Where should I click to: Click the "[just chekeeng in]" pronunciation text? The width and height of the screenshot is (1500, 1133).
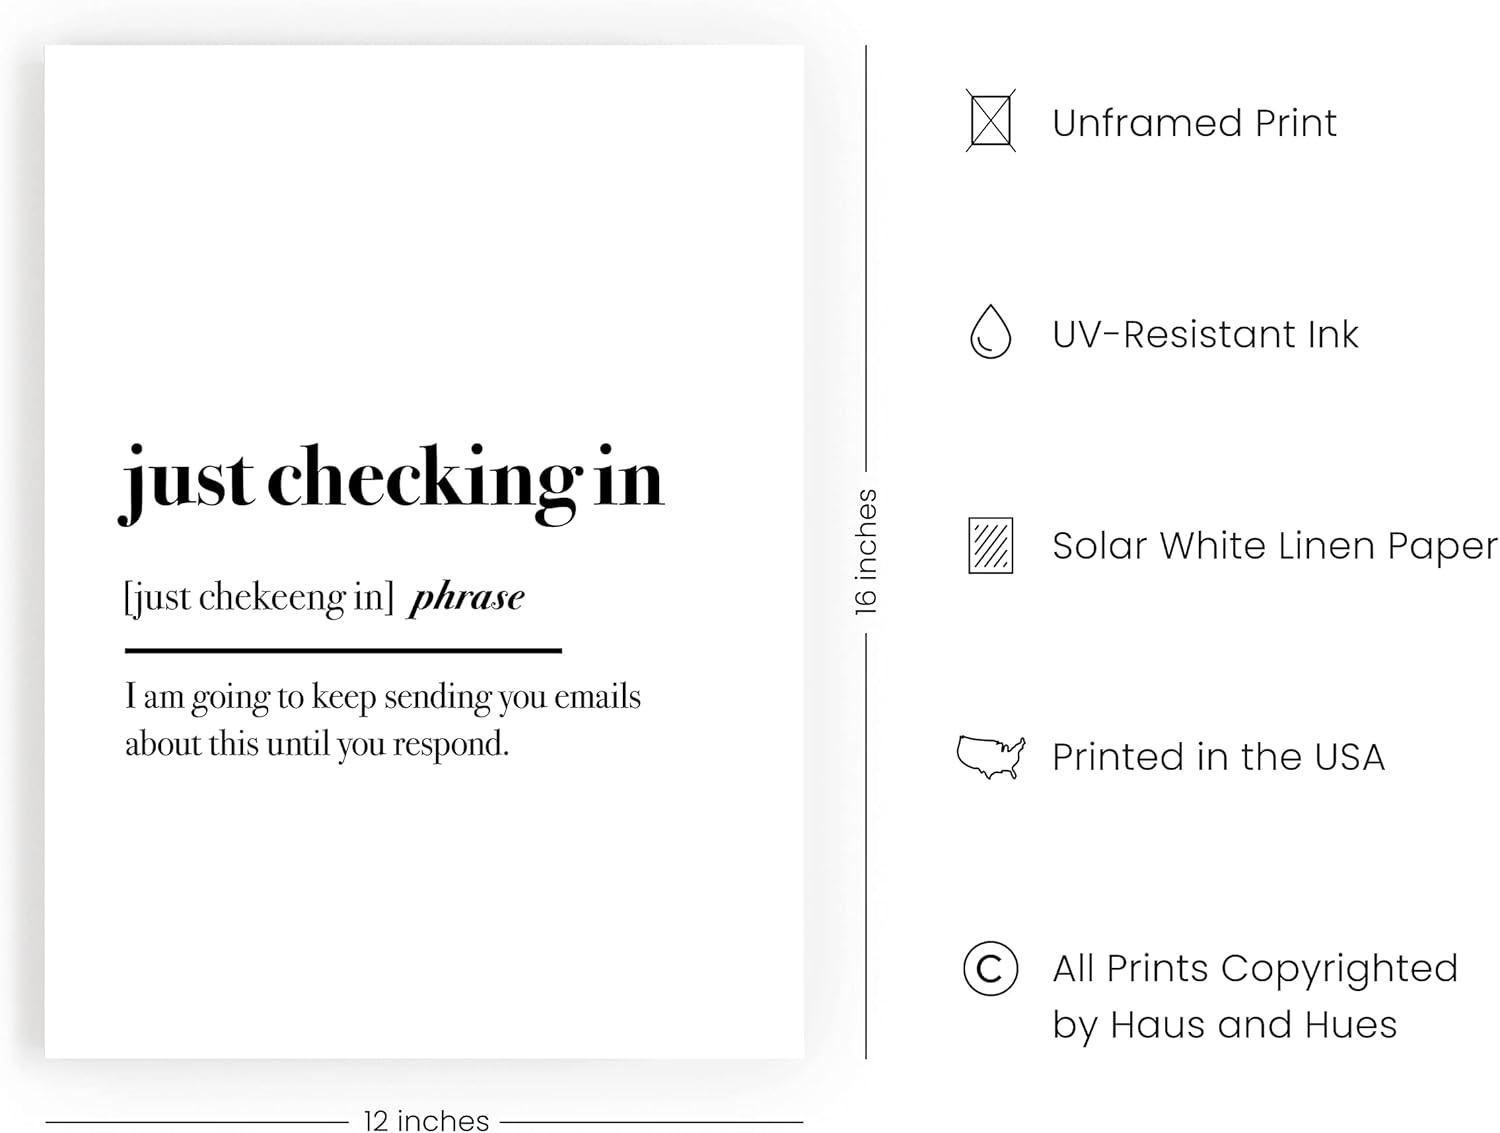(x=259, y=597)
